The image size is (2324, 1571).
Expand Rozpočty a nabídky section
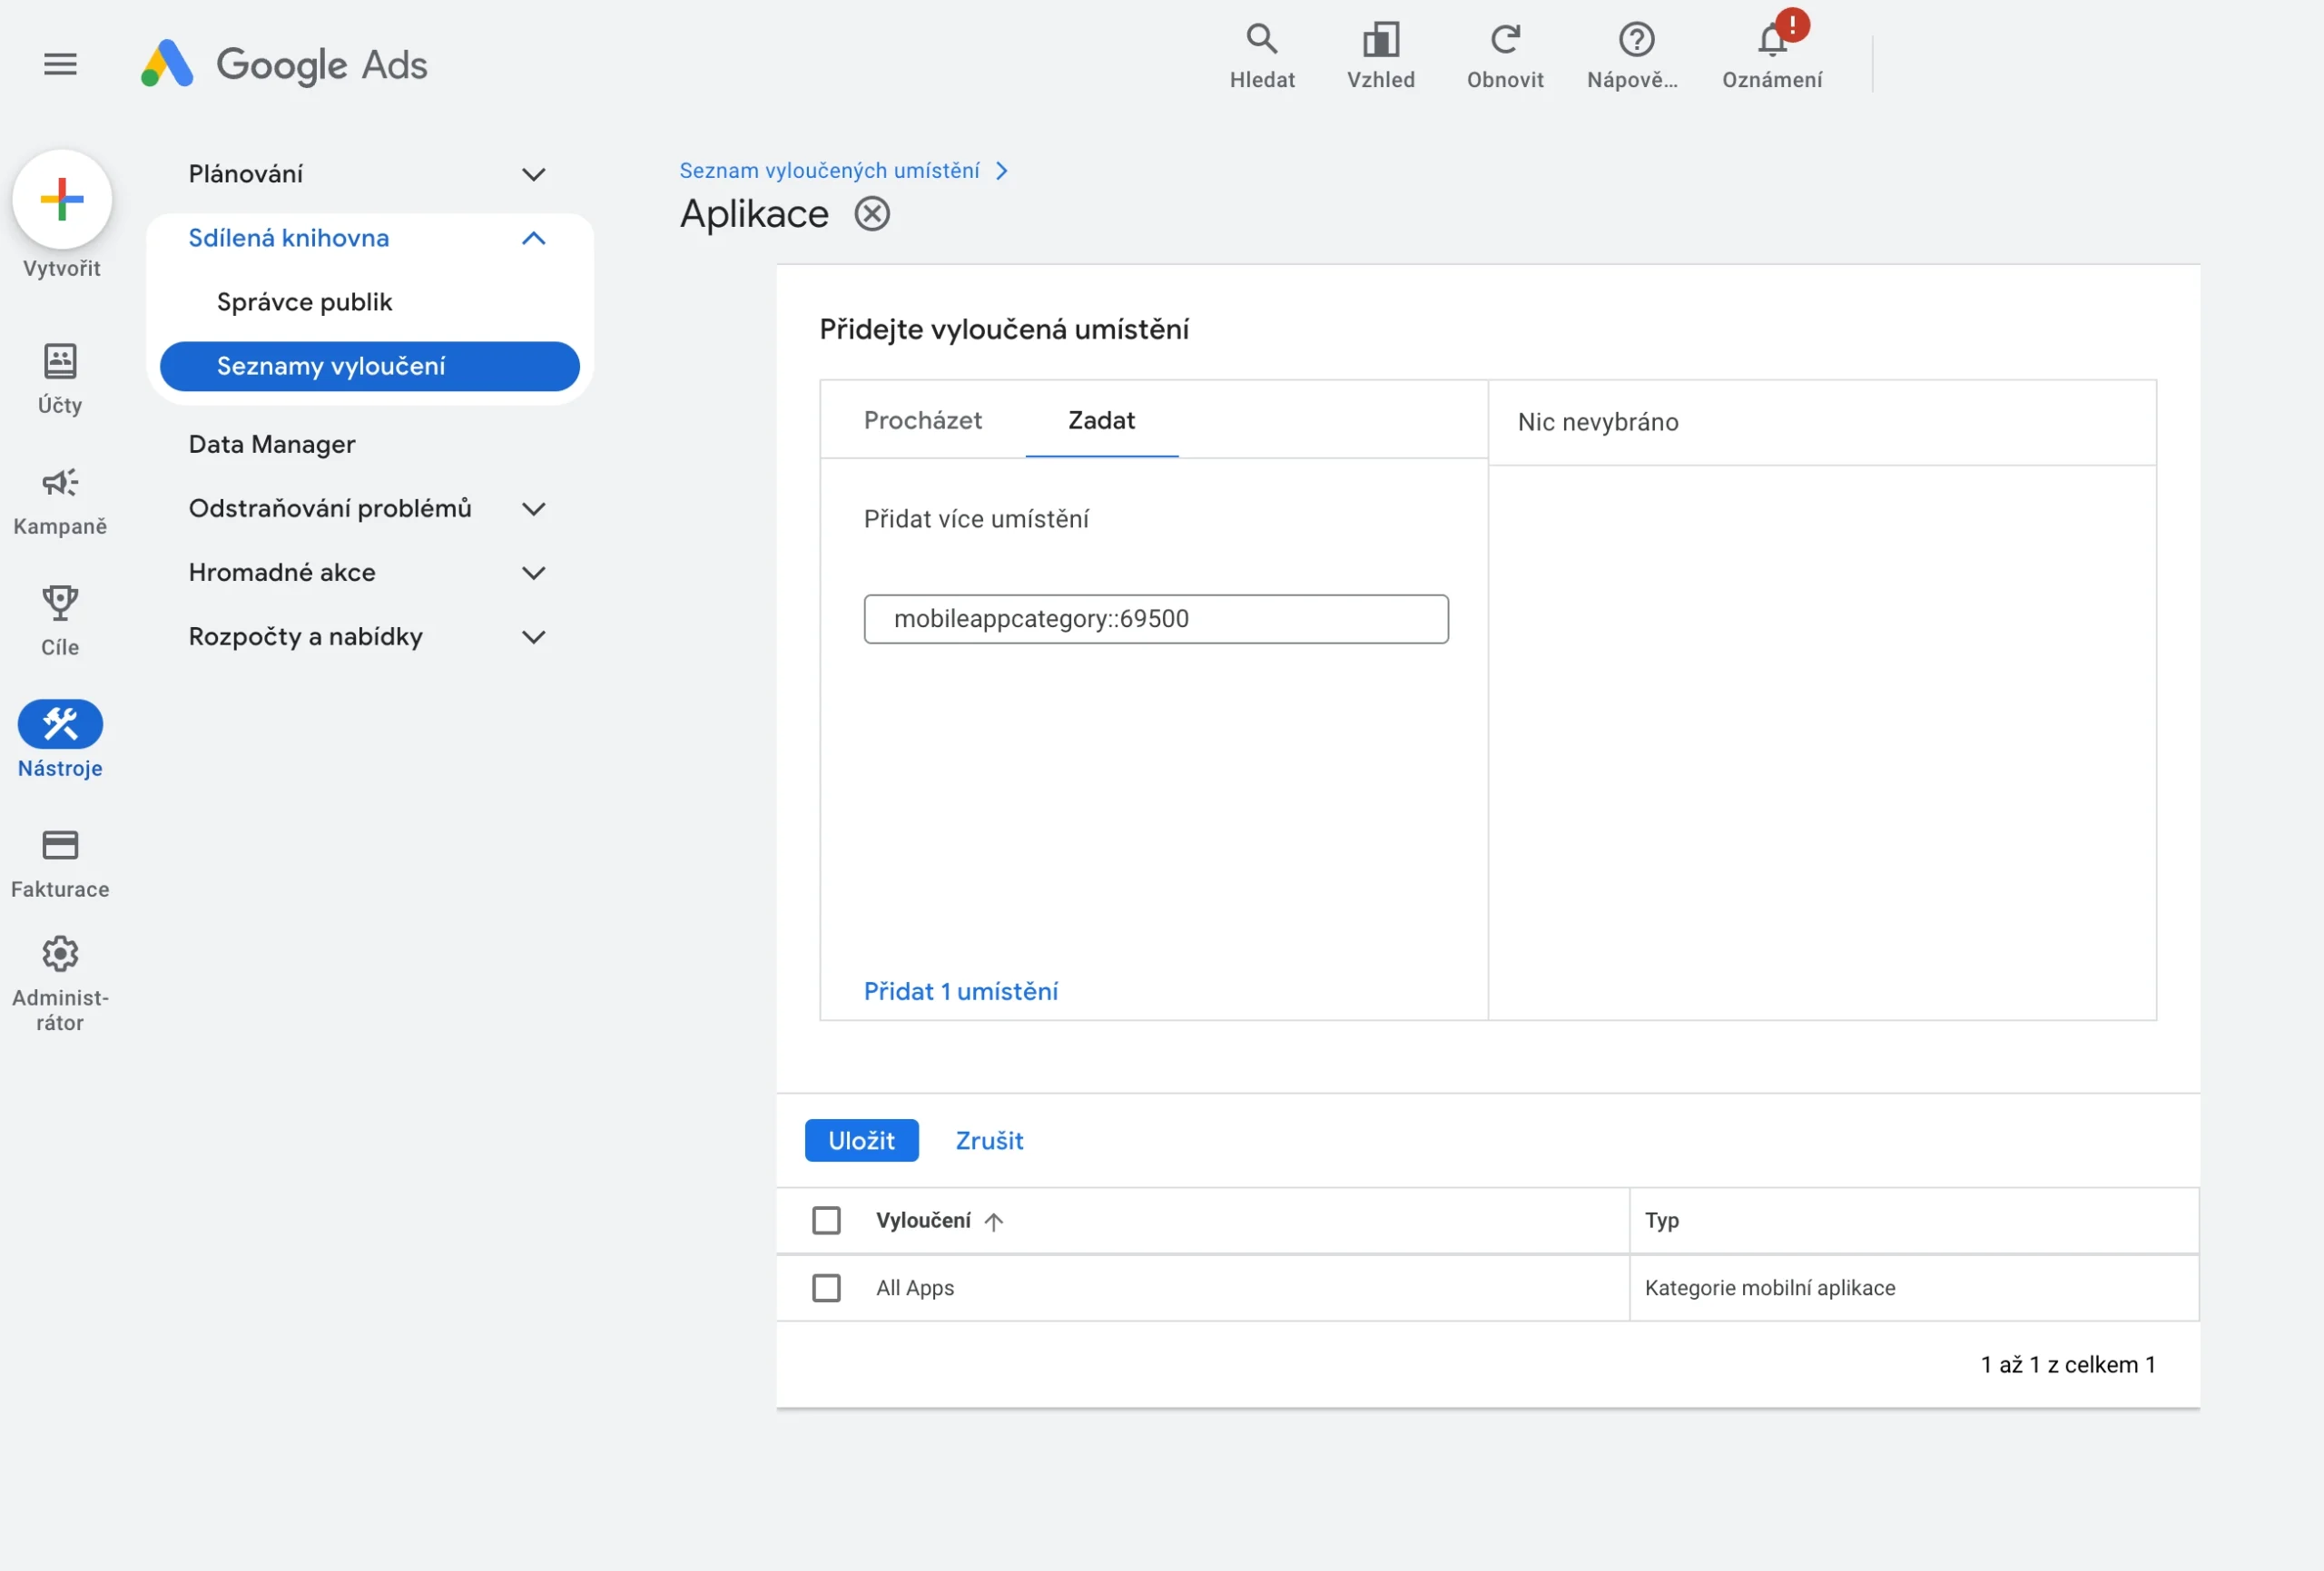pos(533,637)
